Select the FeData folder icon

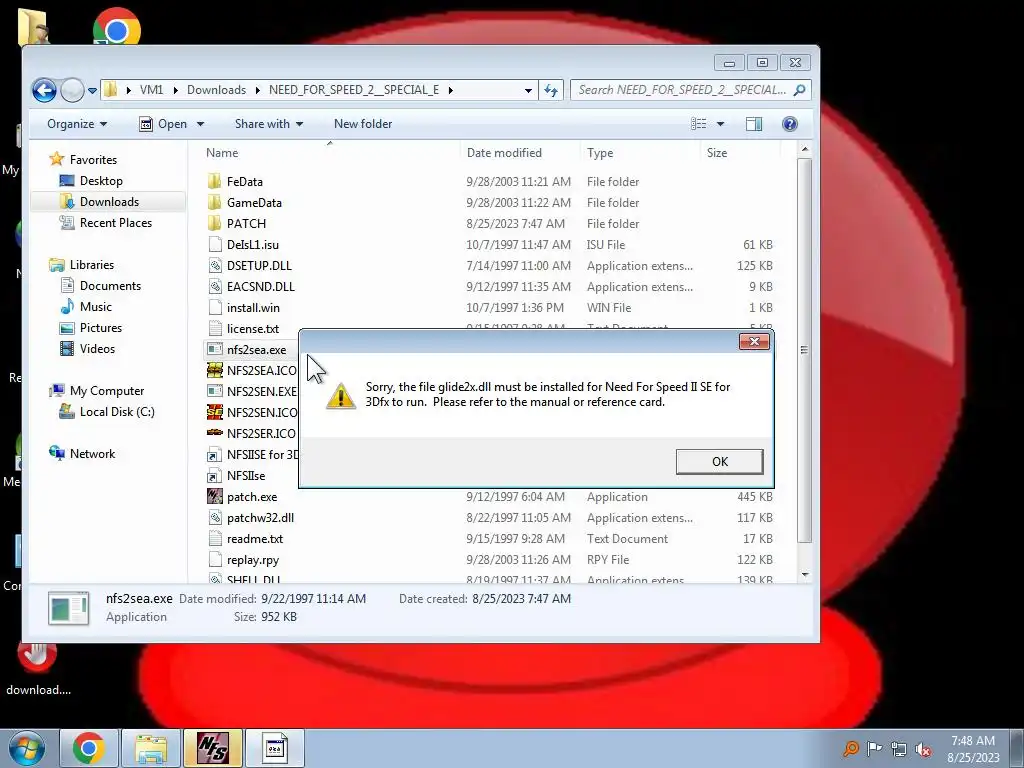pyautogui.click(x=214, y=182)
